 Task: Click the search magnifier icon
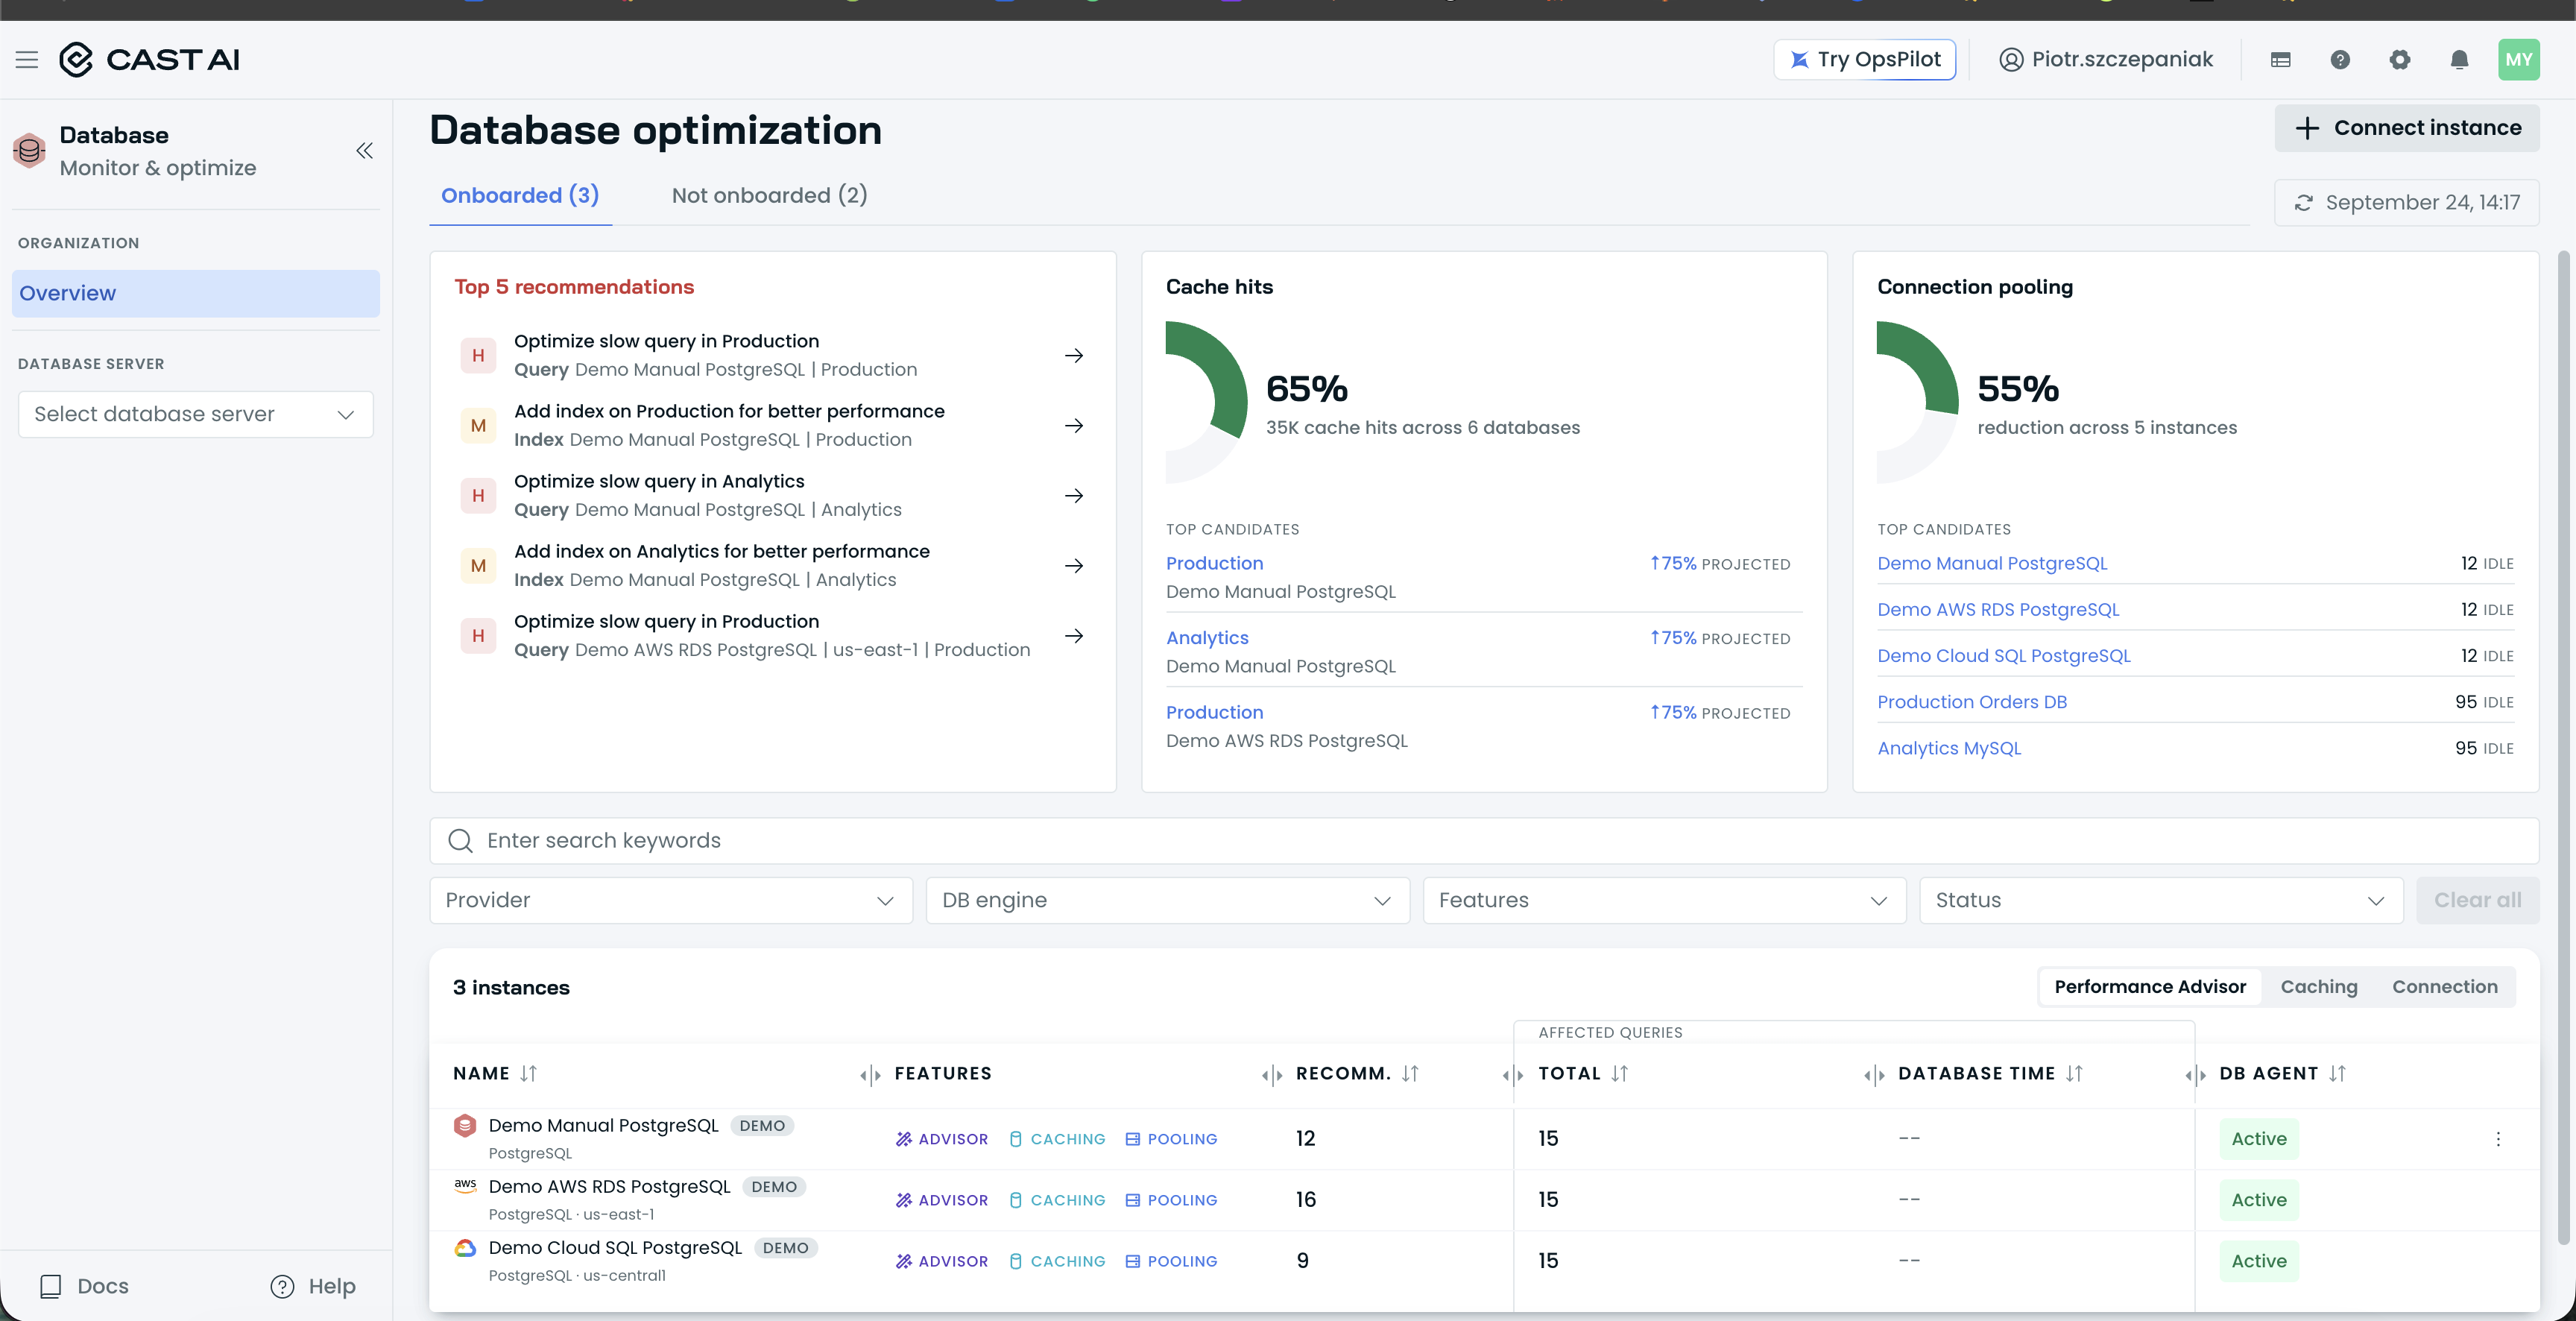460,841
